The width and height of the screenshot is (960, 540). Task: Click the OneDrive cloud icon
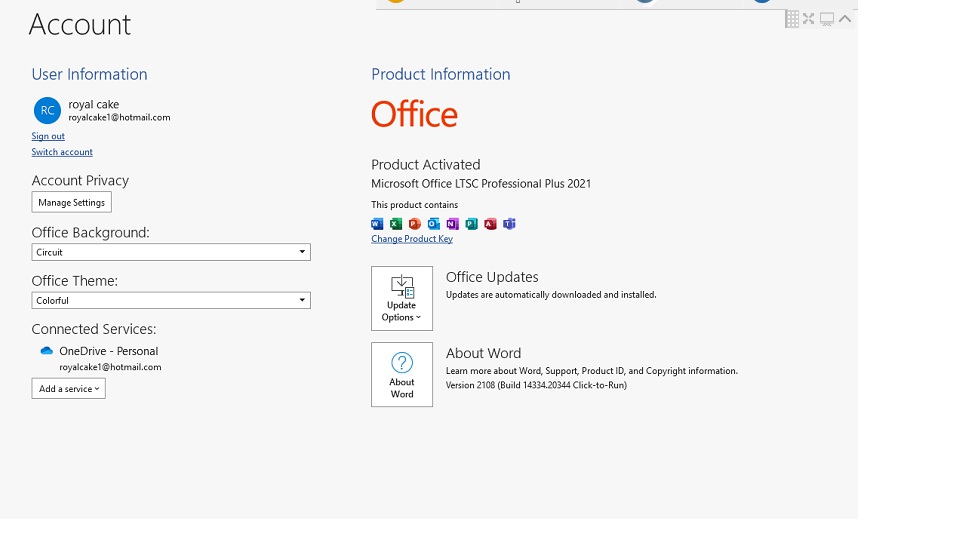pos(47,351)
